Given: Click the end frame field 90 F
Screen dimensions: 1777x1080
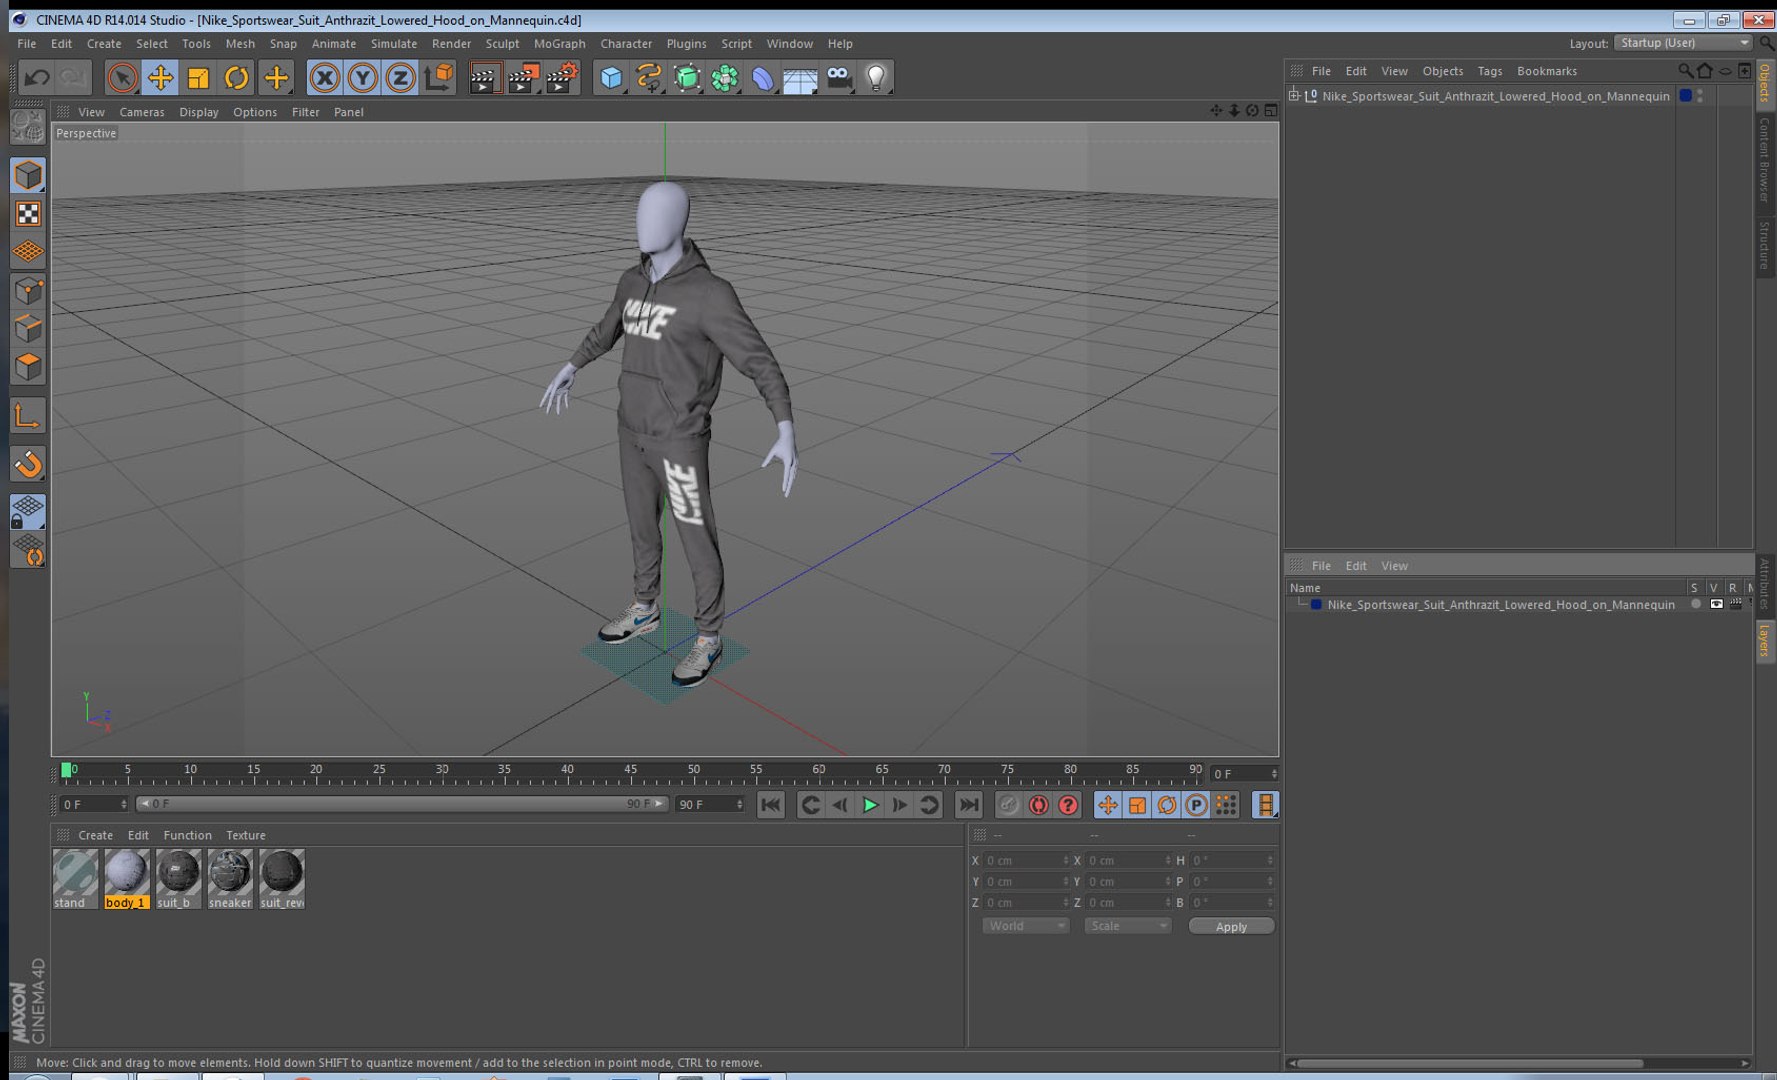Looking at the screenshot, I should [710, 804].
